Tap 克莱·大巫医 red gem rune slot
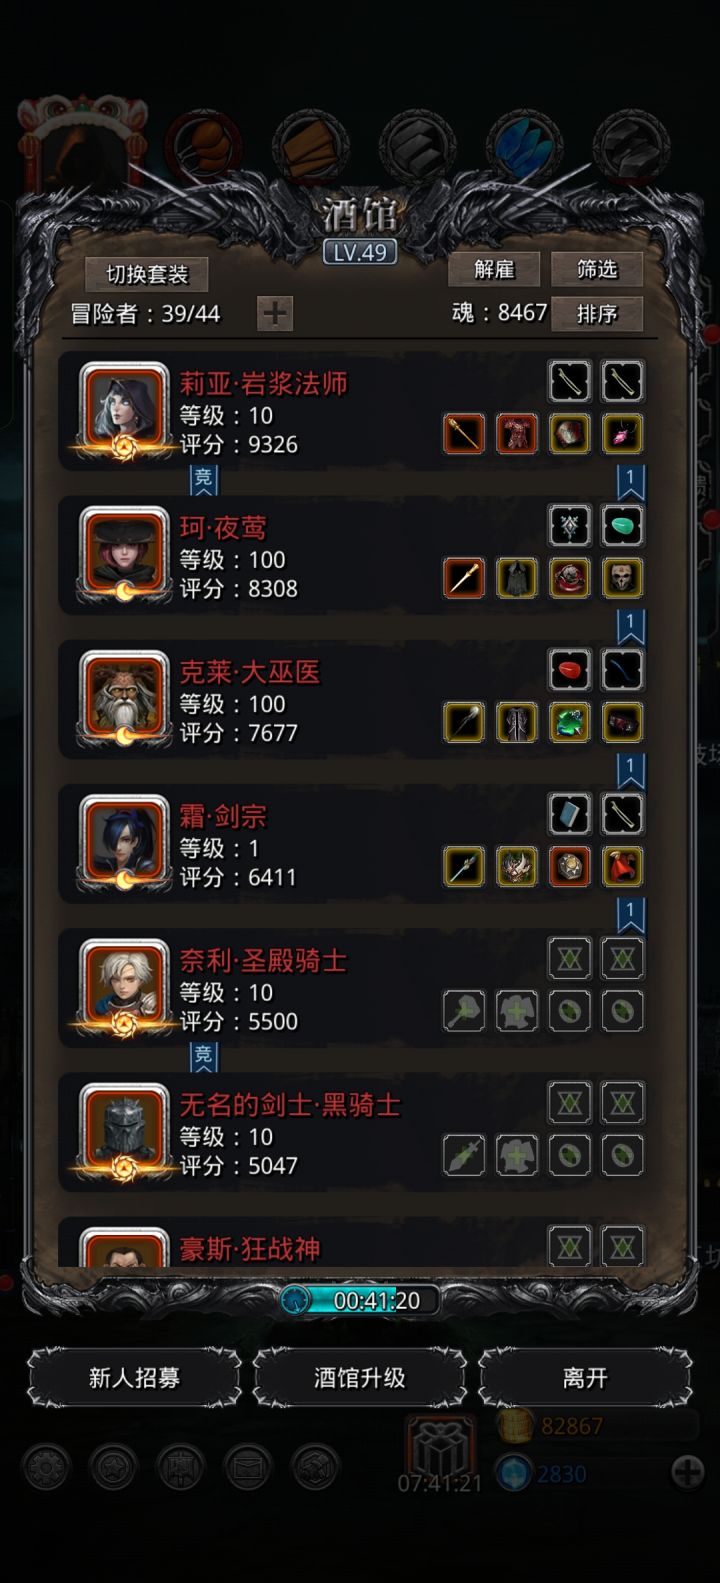Screen dimensions: 720x1583 pyautogui.click(x=569, y=670)
